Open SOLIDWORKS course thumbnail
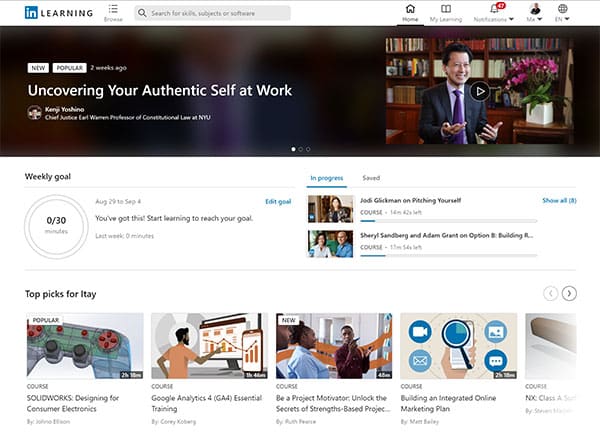This screenshot has height=447, width=600. [x=85, y=346]
